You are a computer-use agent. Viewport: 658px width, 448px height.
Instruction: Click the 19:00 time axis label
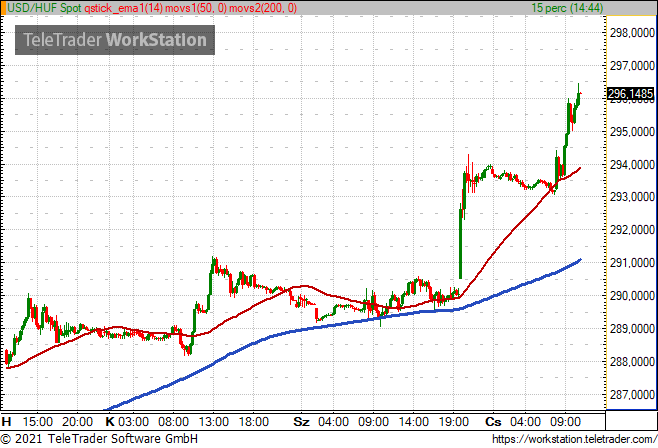454,422
